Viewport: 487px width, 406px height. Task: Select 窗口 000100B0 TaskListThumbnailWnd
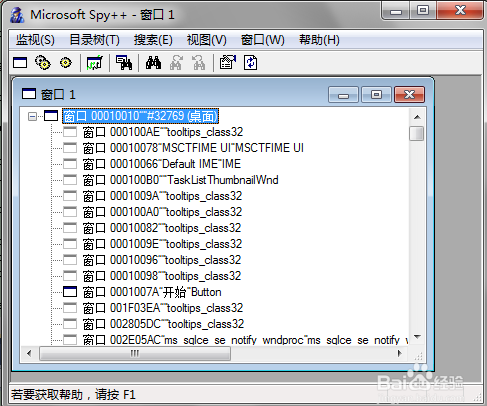(x=180, y=180)
